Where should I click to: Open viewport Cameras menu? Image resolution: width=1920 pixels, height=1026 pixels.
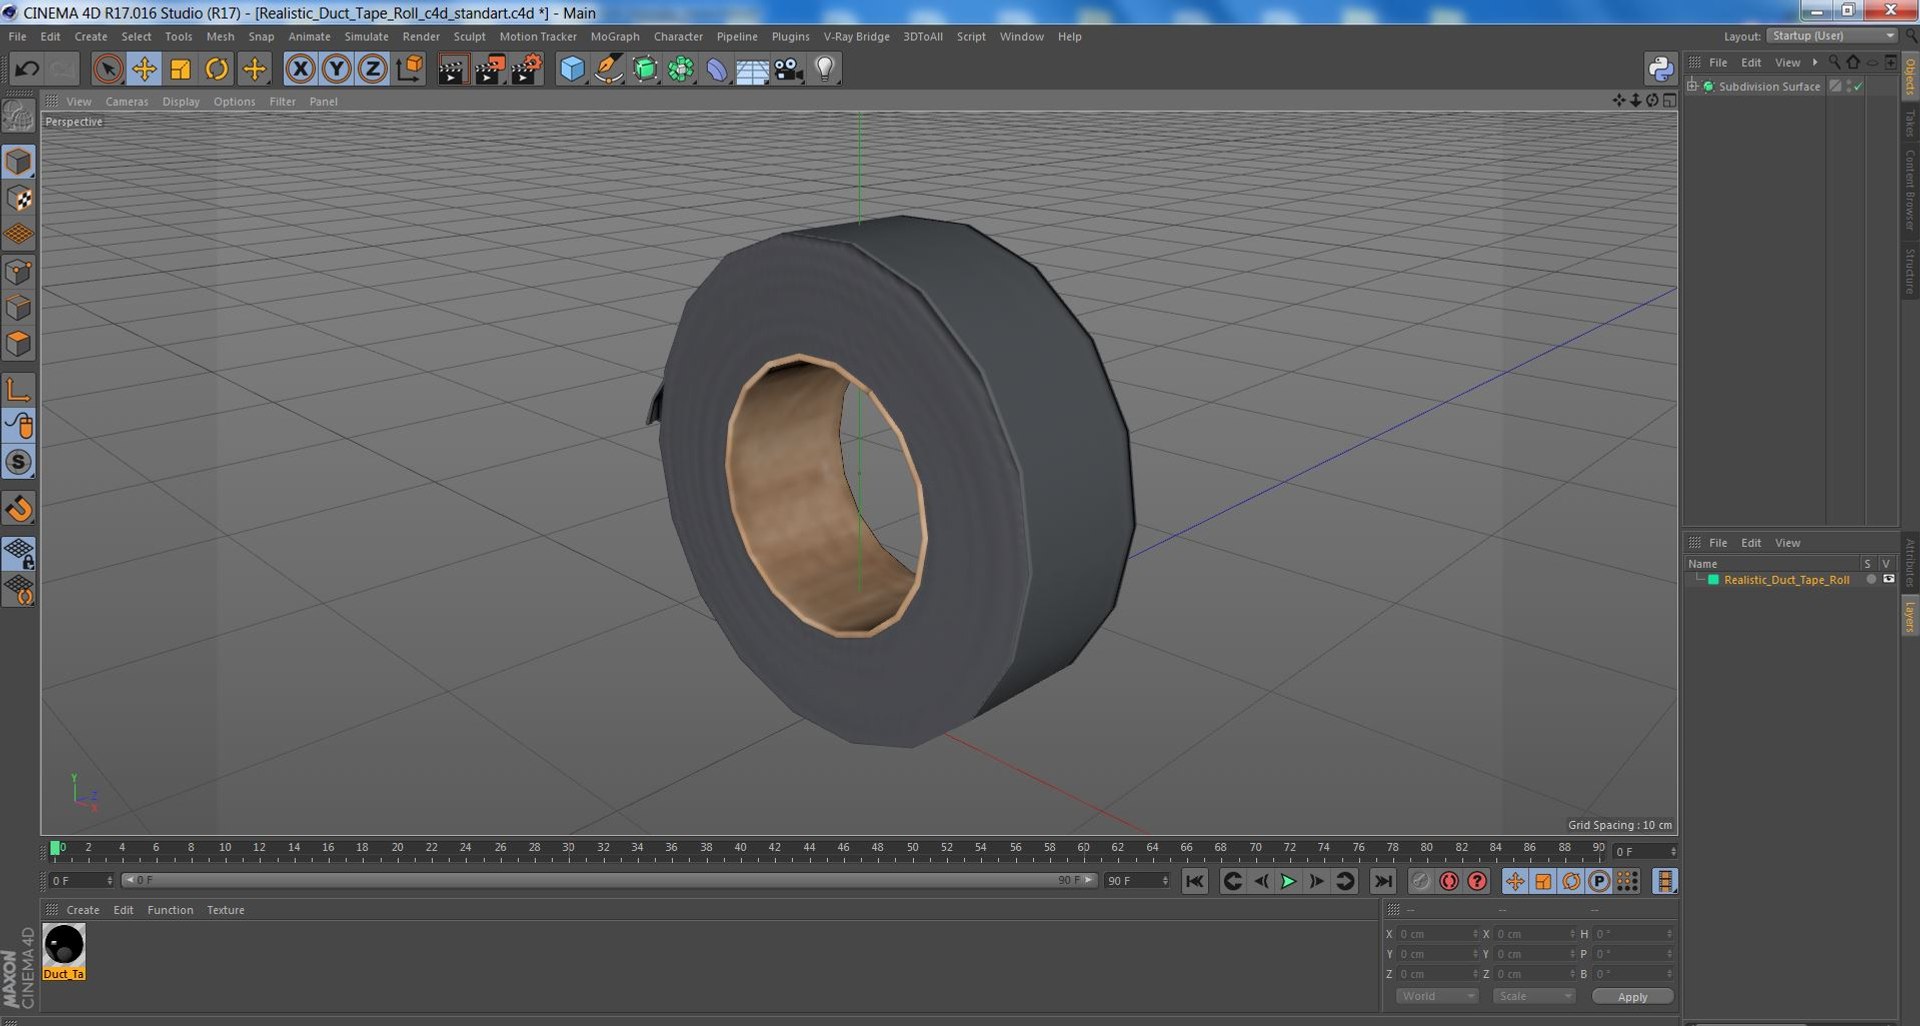pyautogui.click(x=126, y=101)
